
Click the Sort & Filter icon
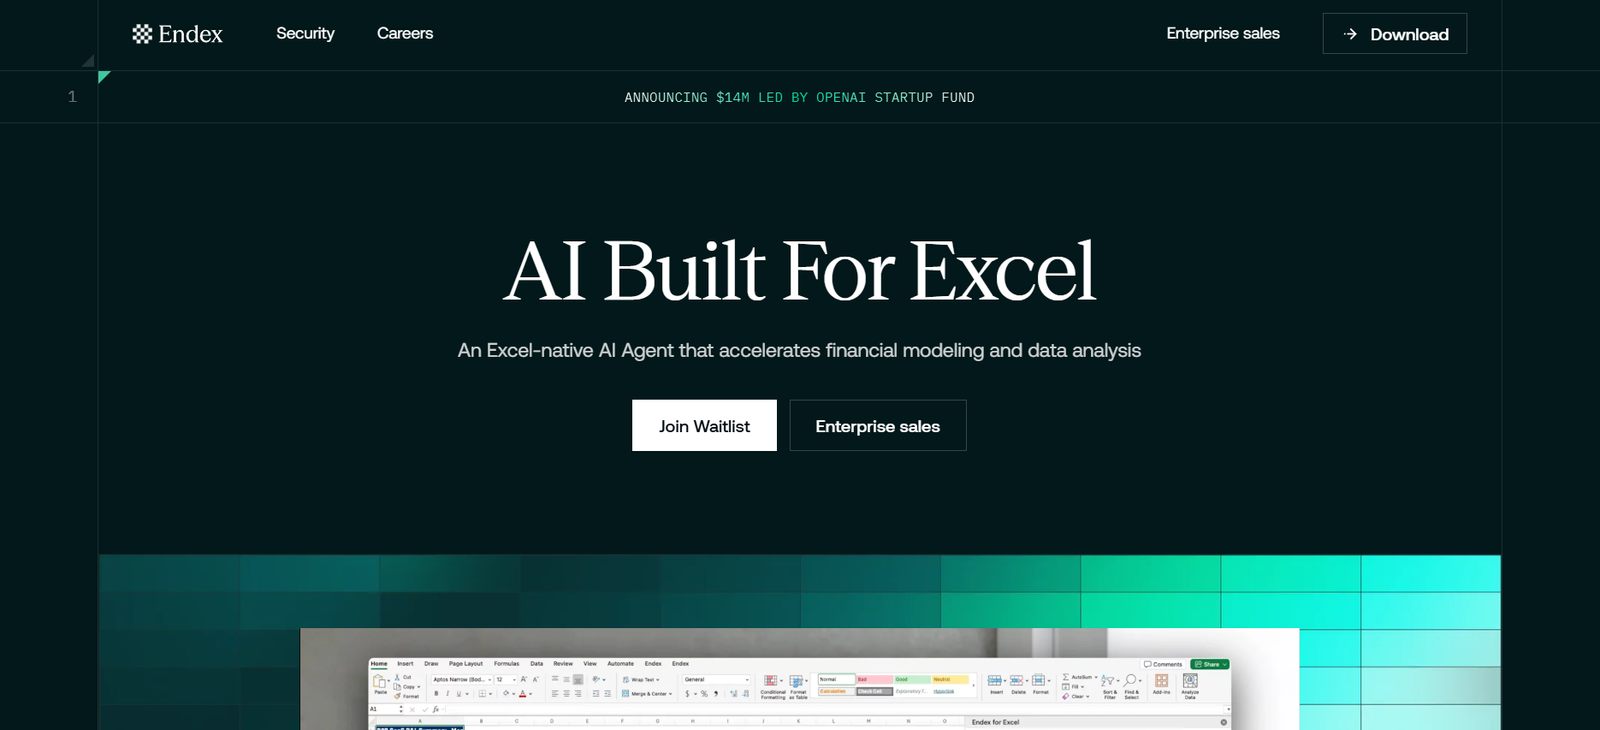tap(1108, 681)
